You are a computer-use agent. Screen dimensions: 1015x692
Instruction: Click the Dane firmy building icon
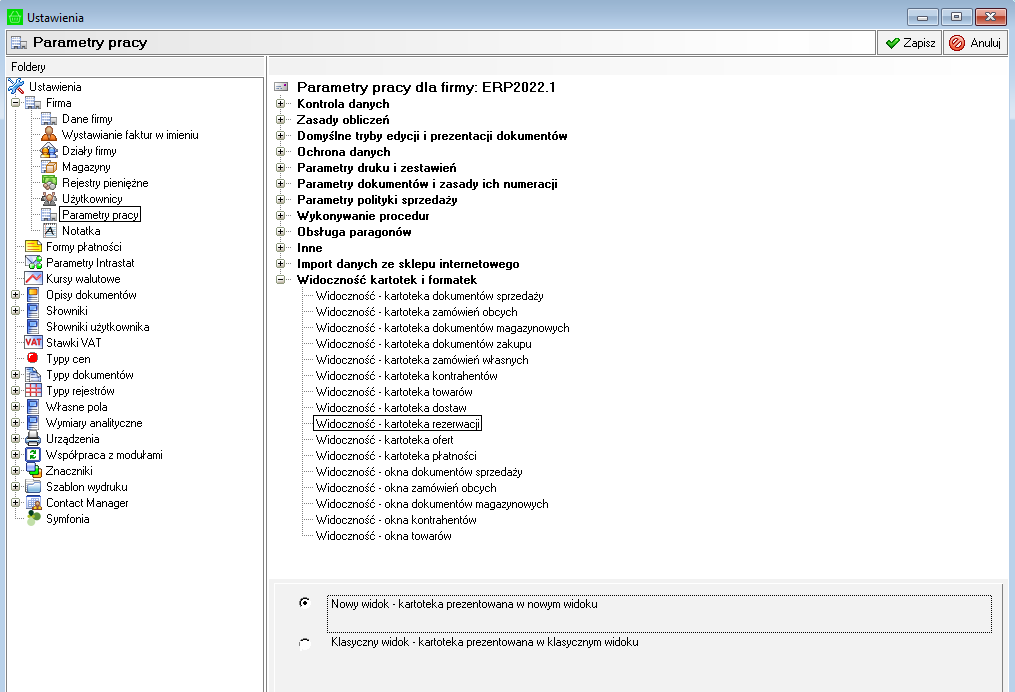[49, 119]
